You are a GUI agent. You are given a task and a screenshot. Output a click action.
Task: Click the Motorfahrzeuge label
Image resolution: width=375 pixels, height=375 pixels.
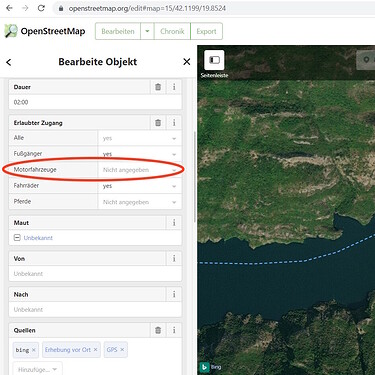pyautogui.click(x=35, y=170)
